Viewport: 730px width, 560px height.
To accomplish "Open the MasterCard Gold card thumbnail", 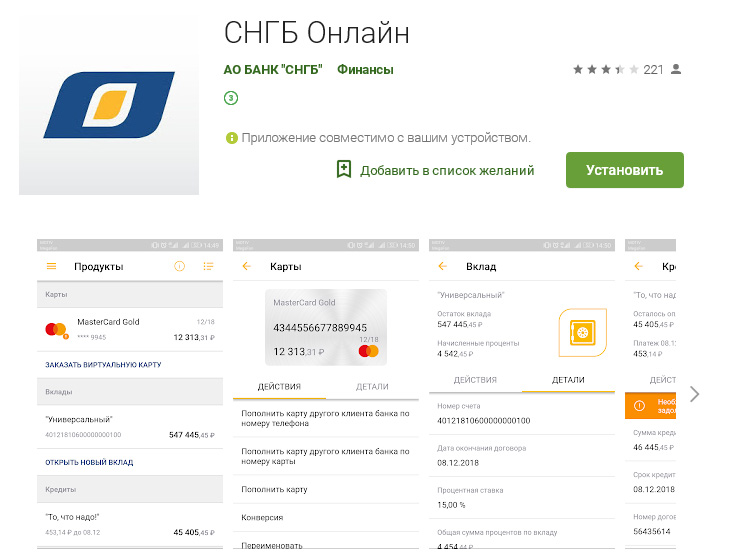I will 326,327.
